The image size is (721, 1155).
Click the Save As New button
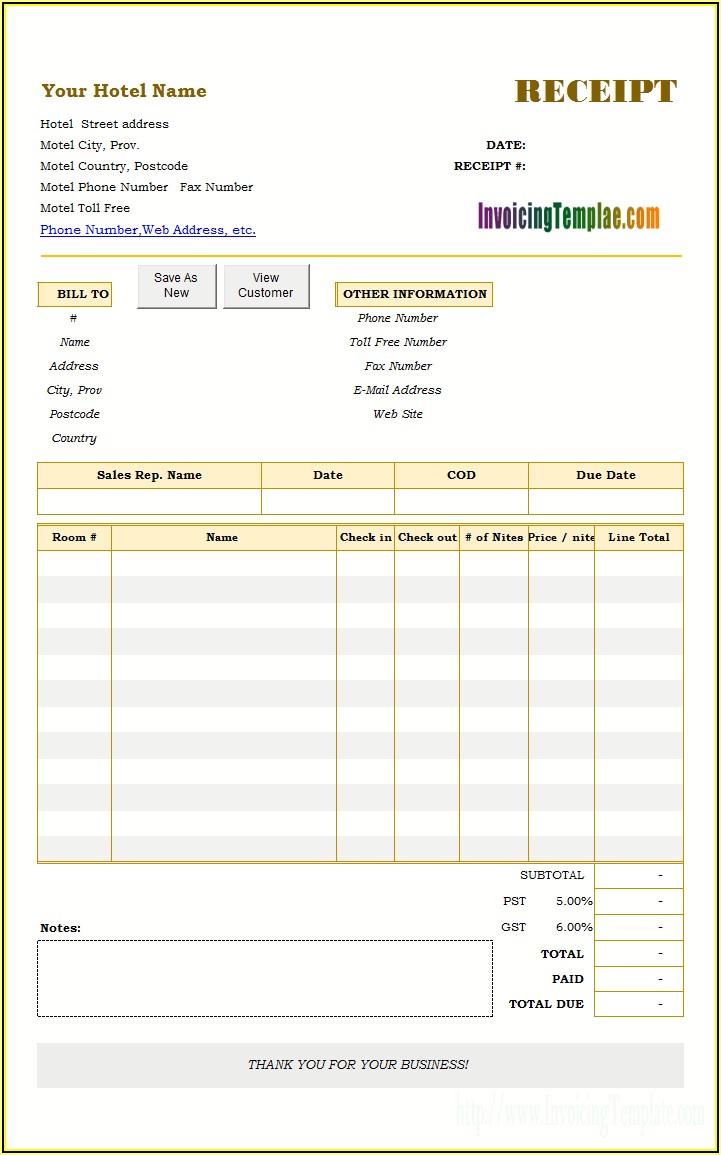tap(176, 286)
